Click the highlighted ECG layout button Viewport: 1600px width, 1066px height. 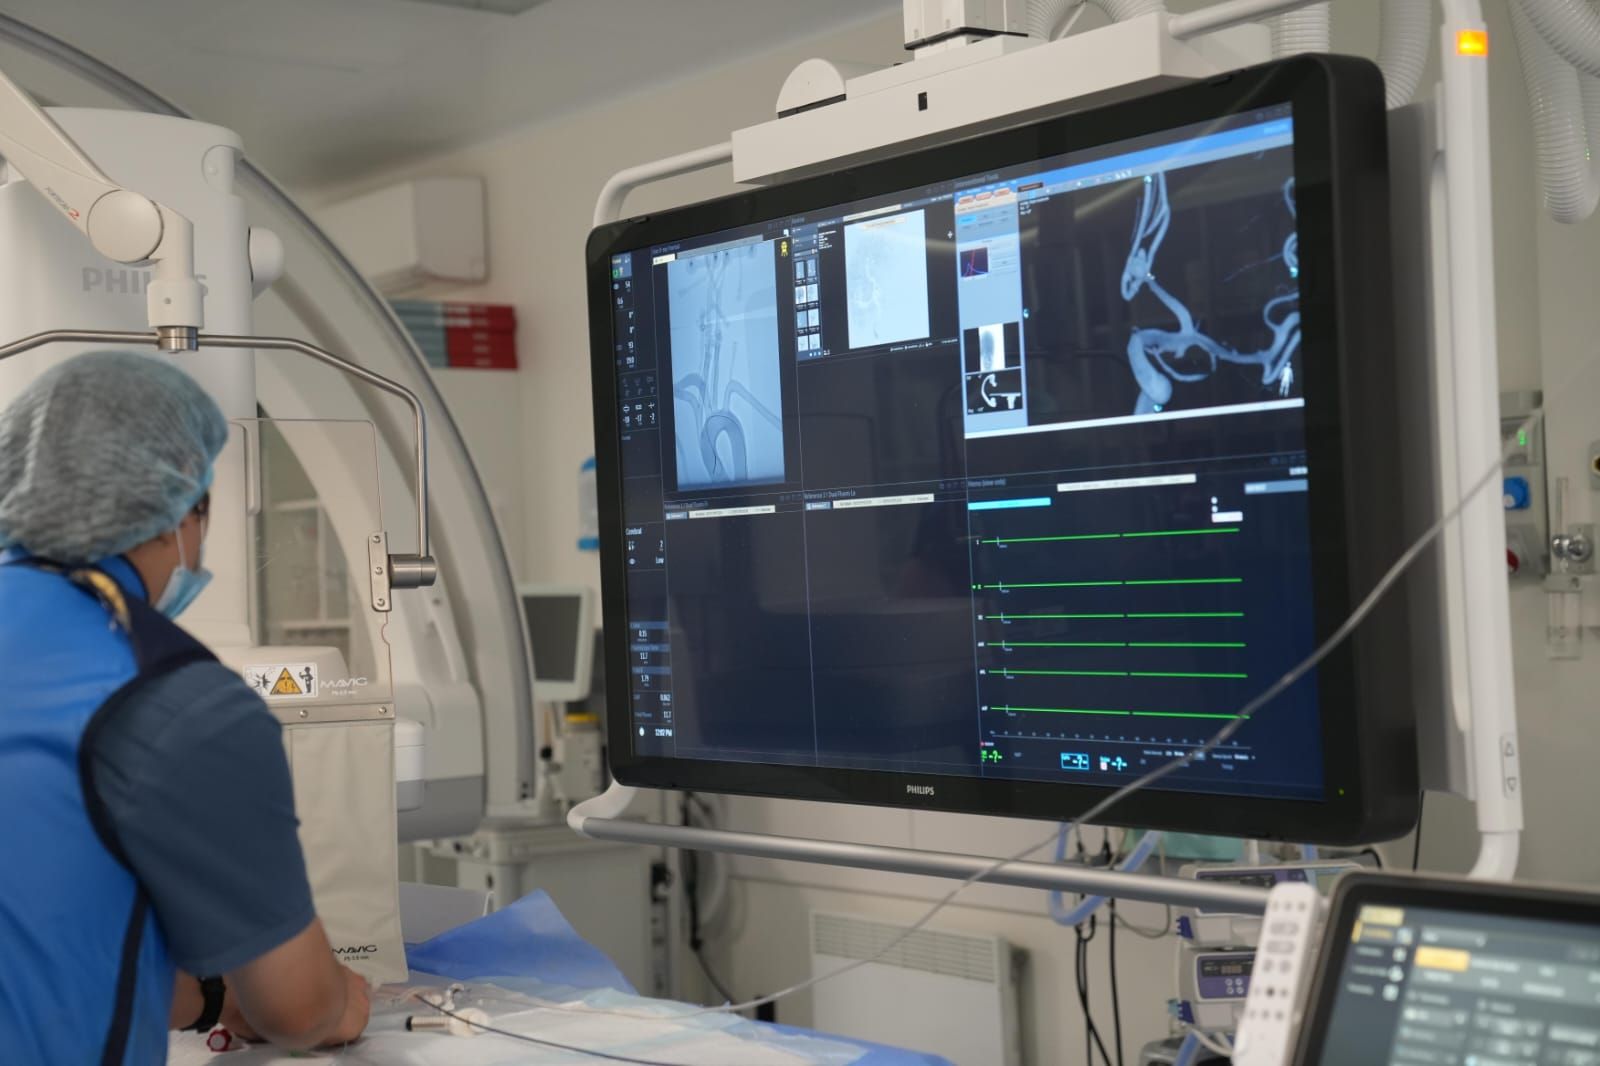click(1075, 761)
